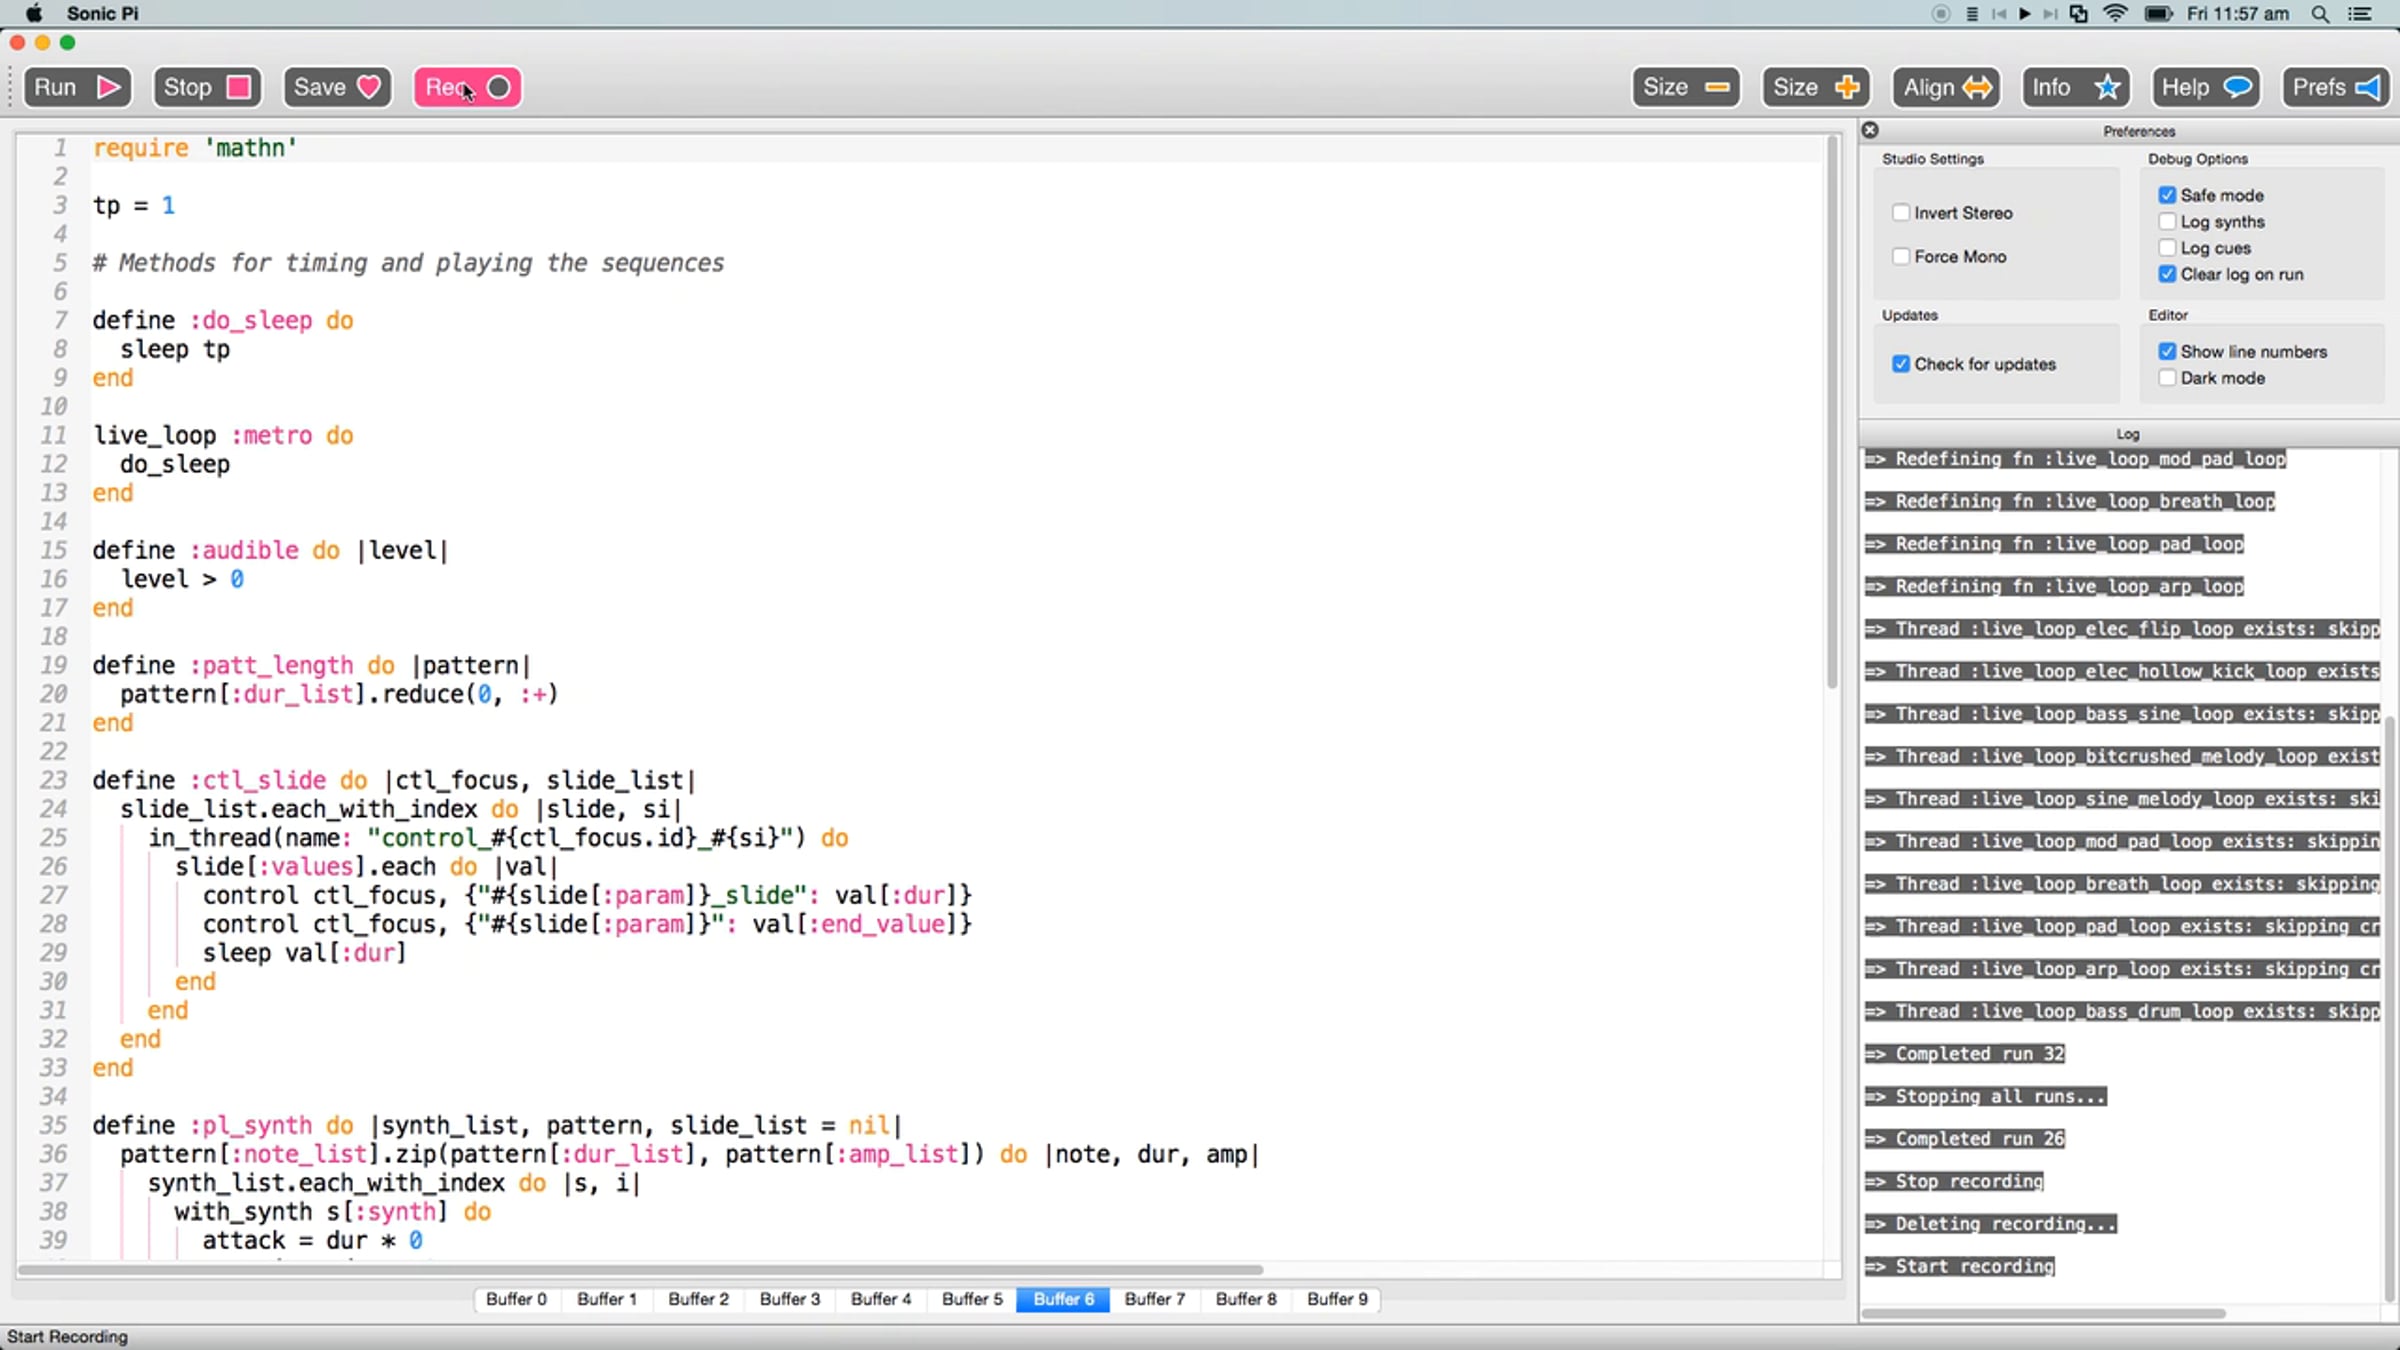Viewport: 2400px width, 1350px height.
Task: Uncheck Show line numbers
Action: click(2167, 352)
